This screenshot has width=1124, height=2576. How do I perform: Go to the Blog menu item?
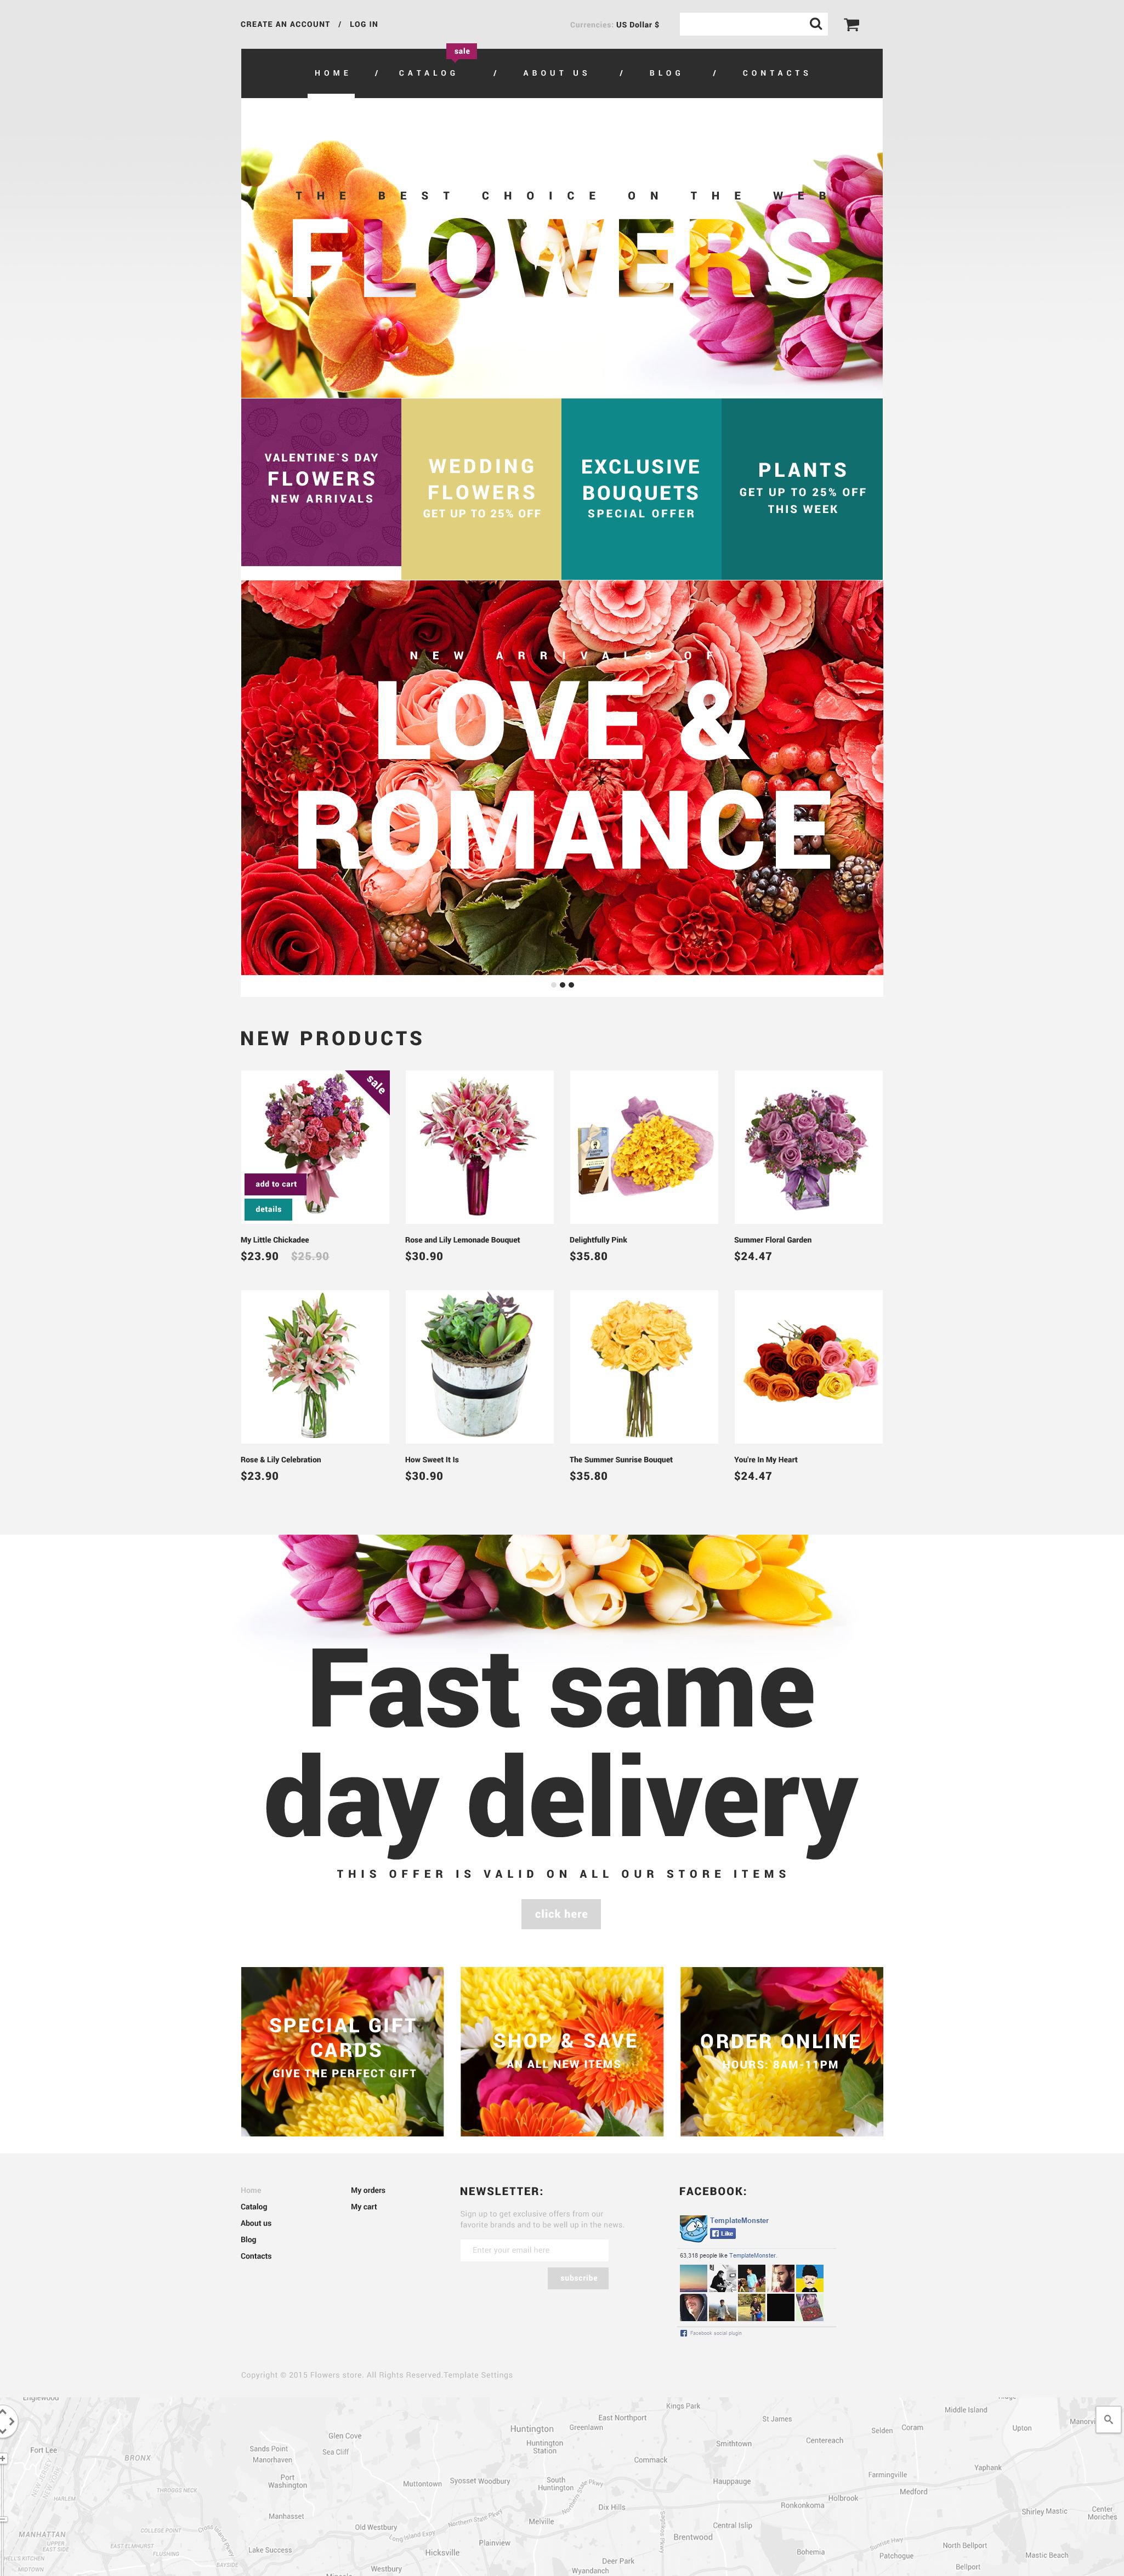(x=666, y=73)
